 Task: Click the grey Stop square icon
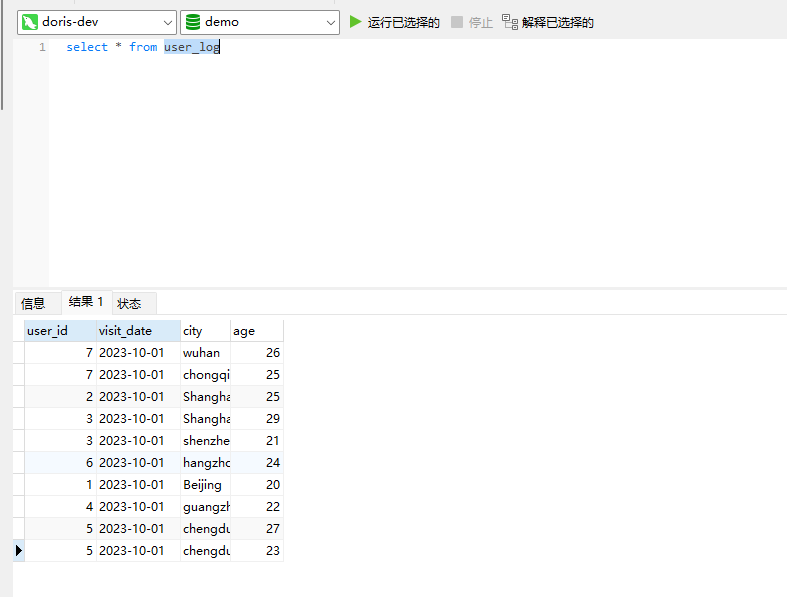pyautogui.click(x=457, y=22)
